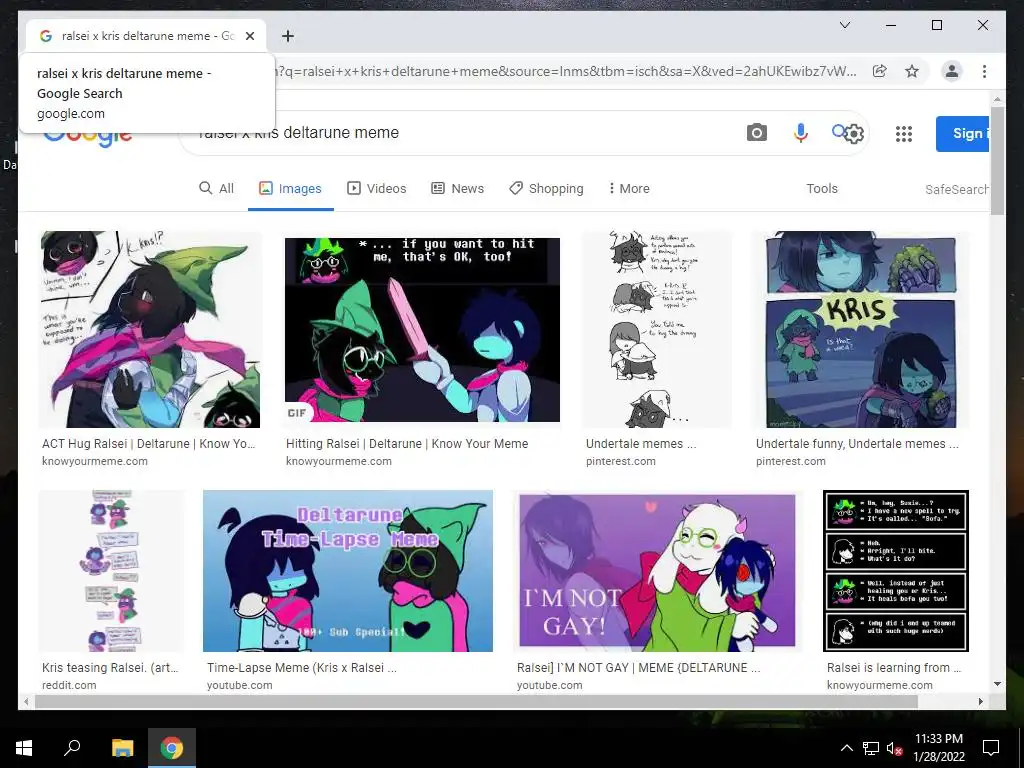Click the Time-Lapse Meme (Kris x Ralsei link
Screen dimensions: 1024x768
click(302, 668)
